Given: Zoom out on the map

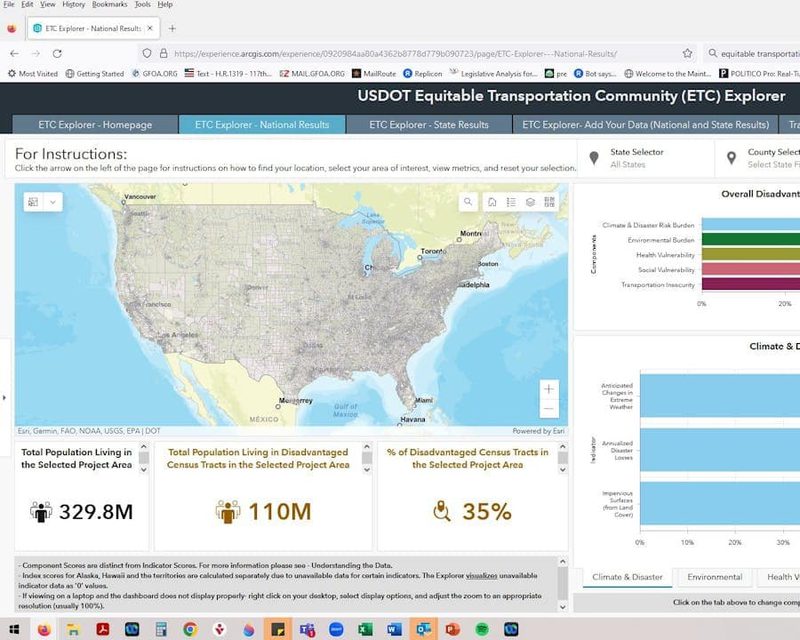Looking at the screenshot, I should pos(549,408).
